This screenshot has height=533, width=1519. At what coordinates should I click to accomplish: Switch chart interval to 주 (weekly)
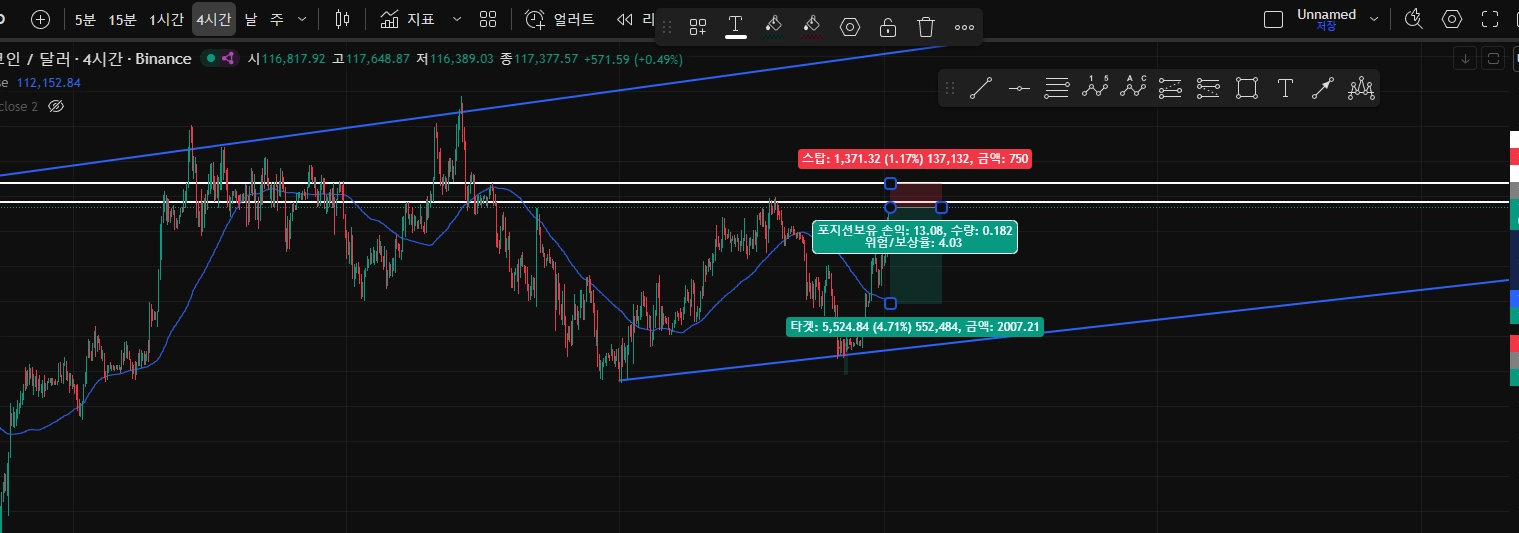point(276,19)
